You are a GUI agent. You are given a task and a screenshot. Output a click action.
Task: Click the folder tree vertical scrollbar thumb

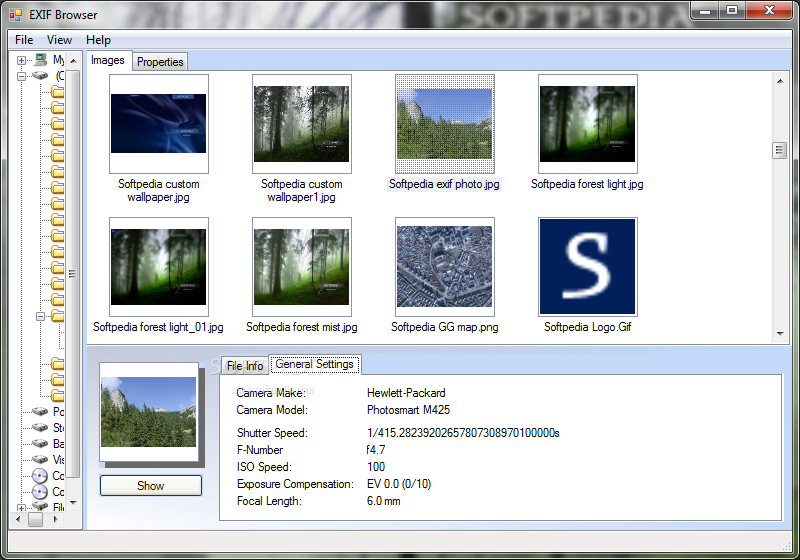point(73,274)
